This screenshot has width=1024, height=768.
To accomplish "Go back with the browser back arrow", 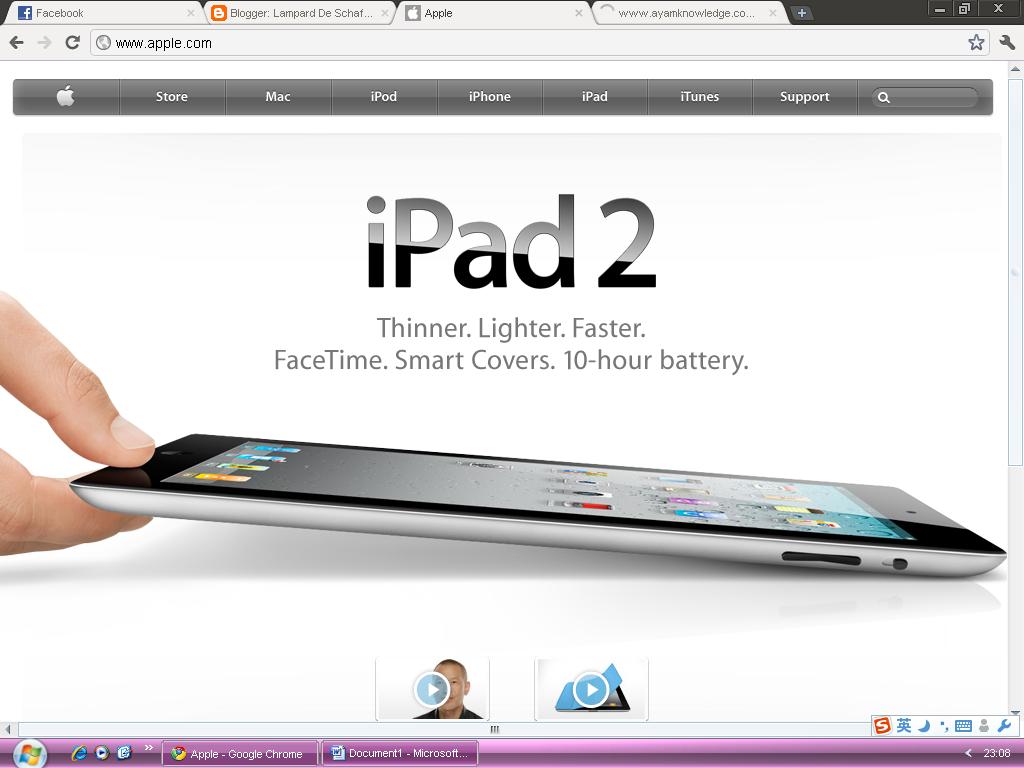I will tap(16, 43).
